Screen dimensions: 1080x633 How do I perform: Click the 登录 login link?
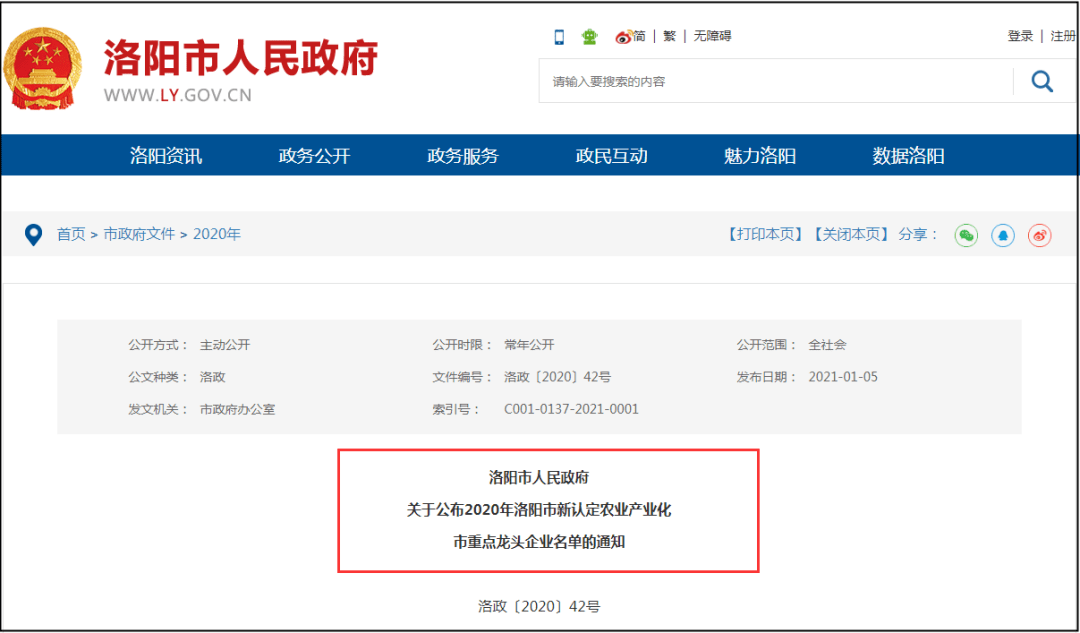[x=1020, y=37]
